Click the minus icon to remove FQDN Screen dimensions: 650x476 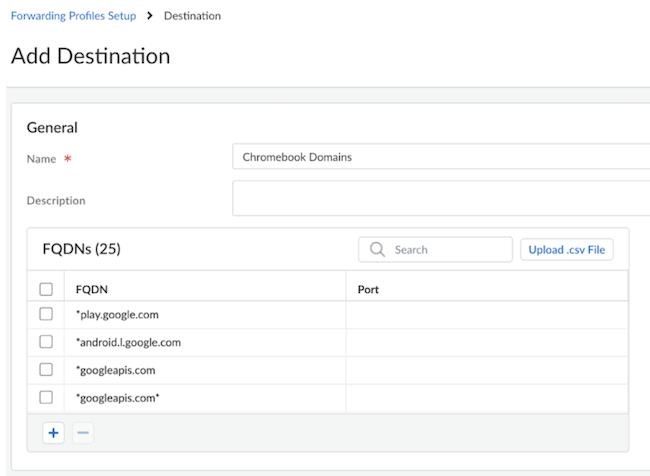(x=83, y=433)
